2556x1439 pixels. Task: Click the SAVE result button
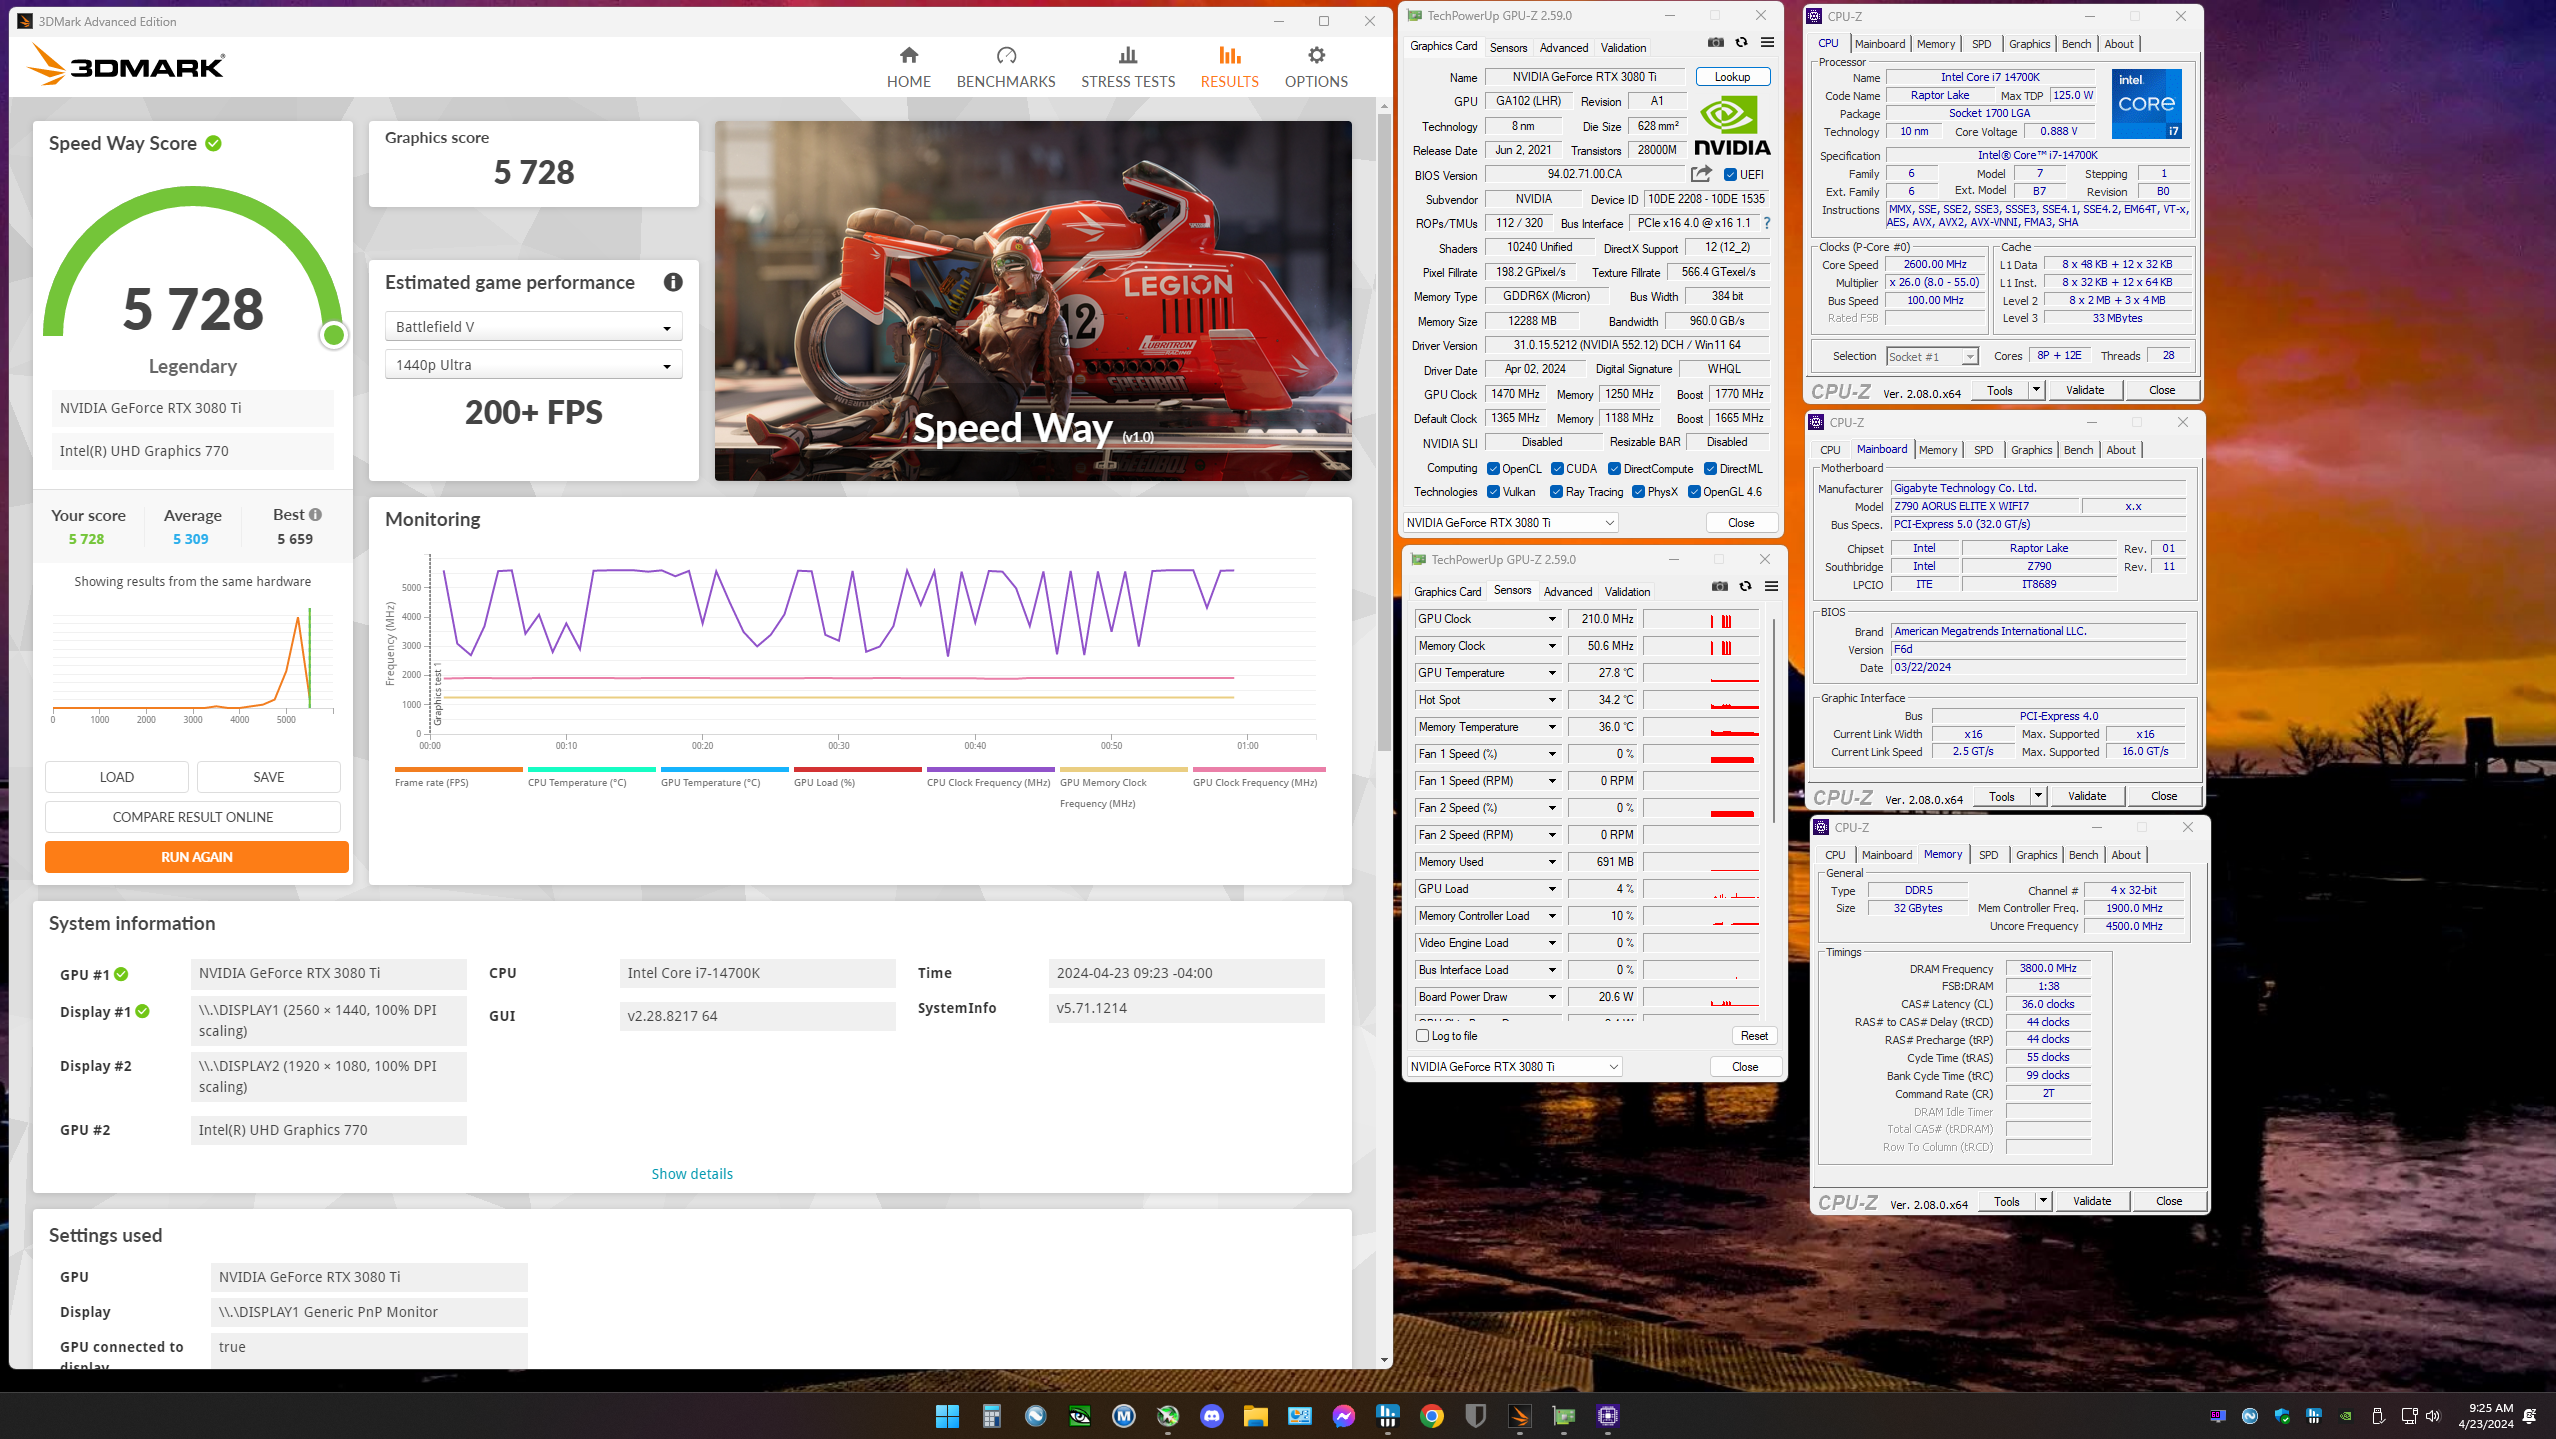[268, 777]
